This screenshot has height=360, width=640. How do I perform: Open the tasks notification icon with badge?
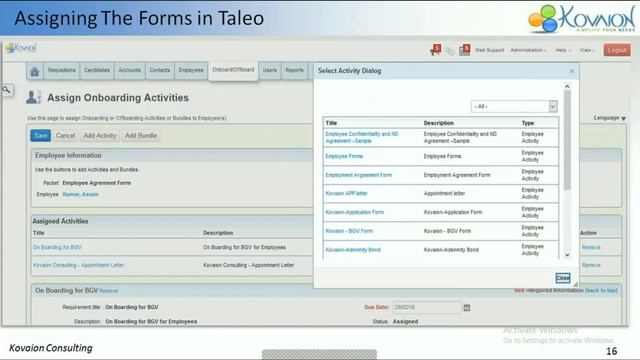pos(464,50)
